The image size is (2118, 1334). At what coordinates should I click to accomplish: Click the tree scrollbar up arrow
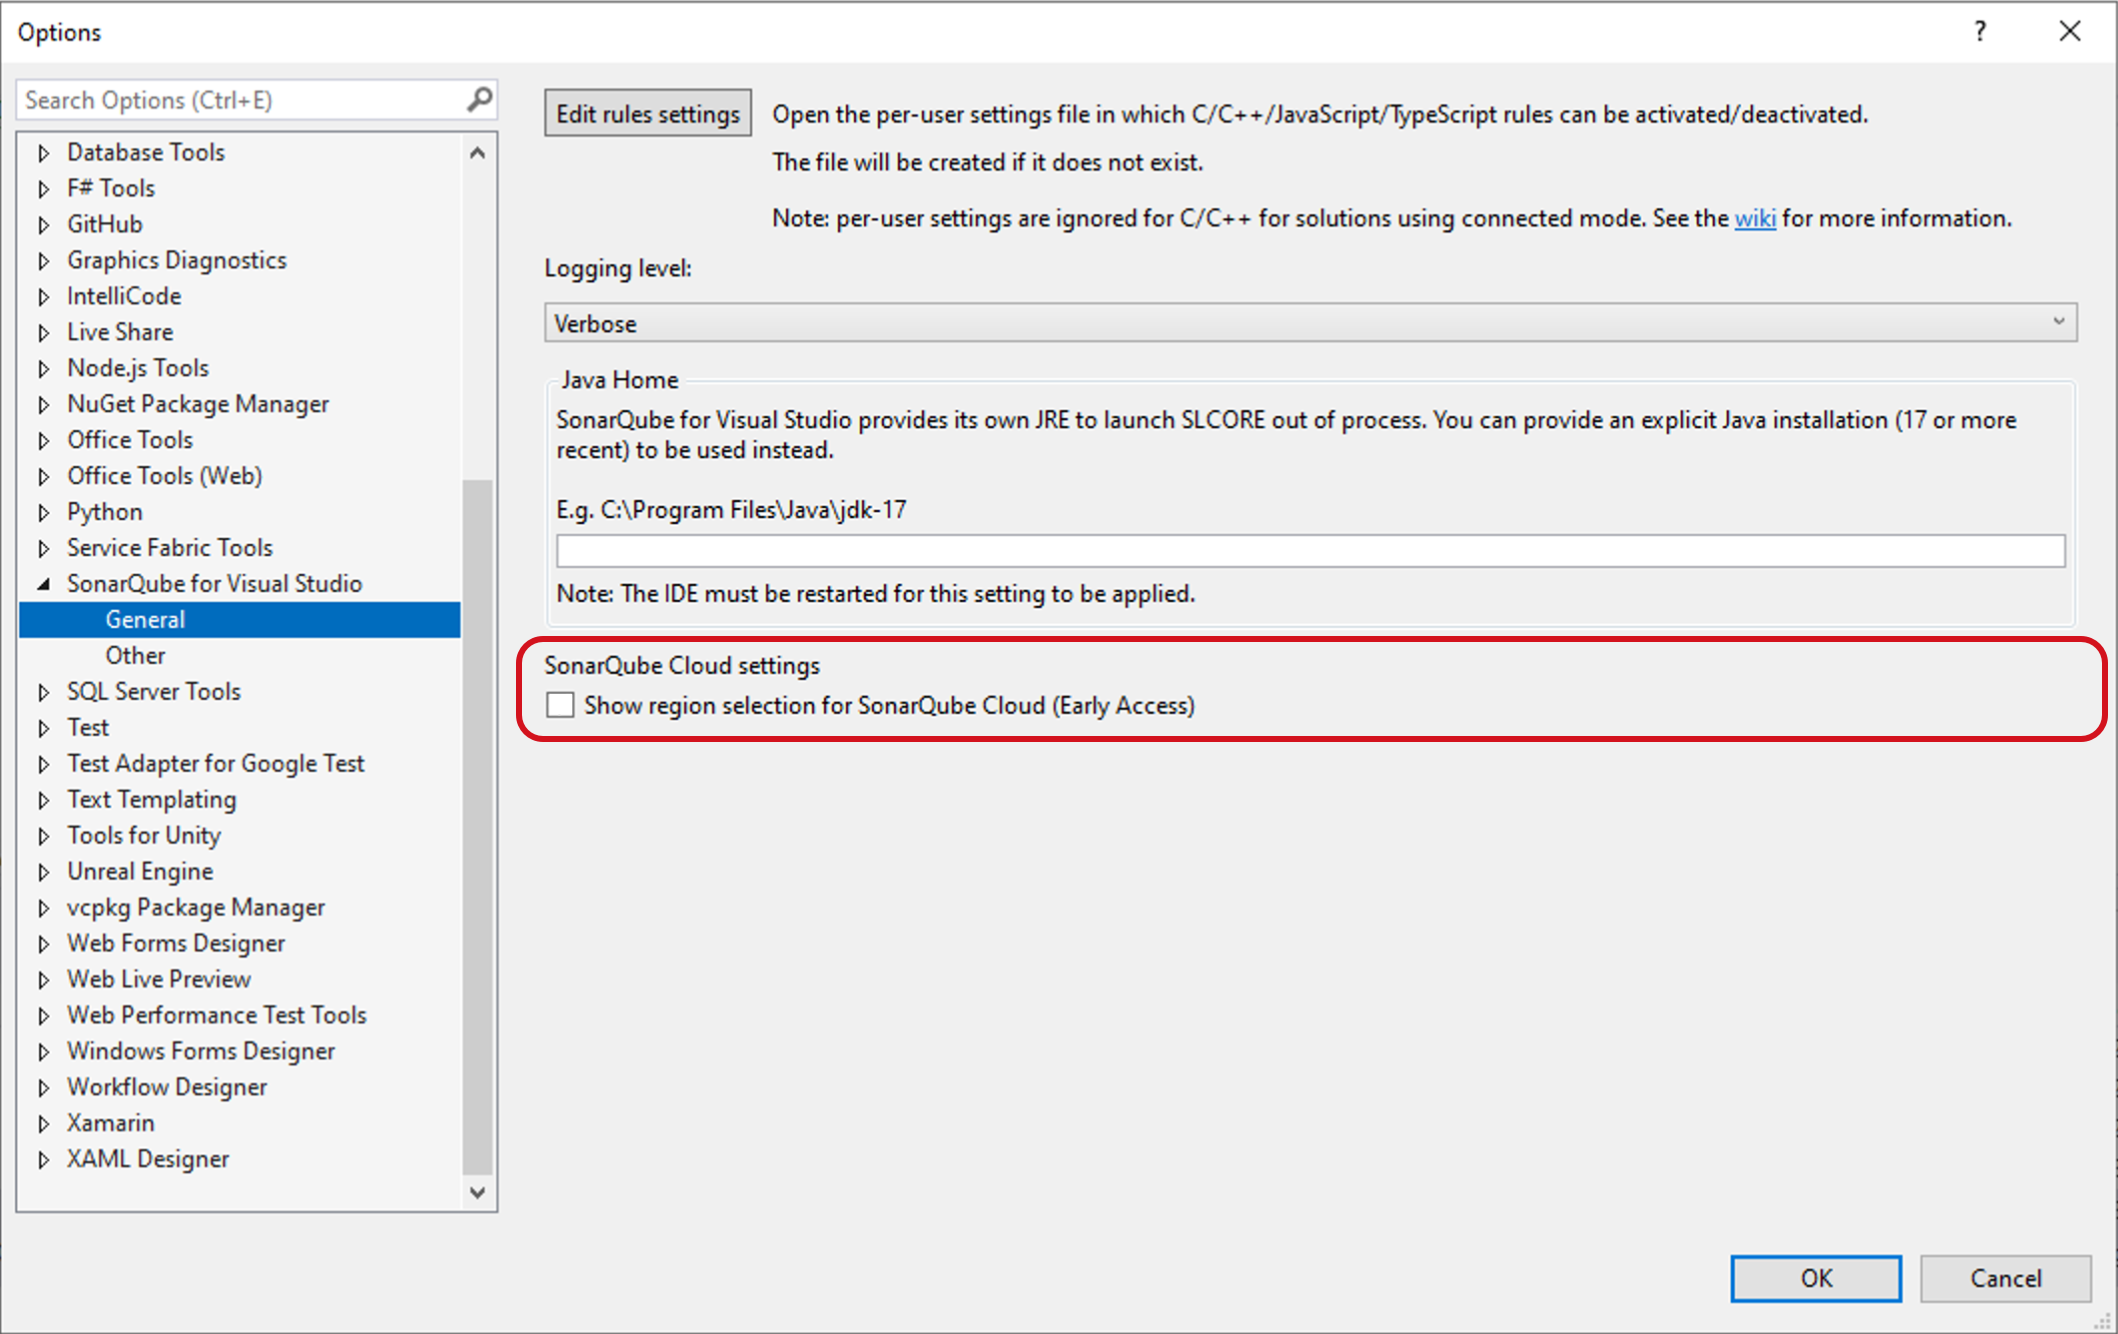pos(478,153)
